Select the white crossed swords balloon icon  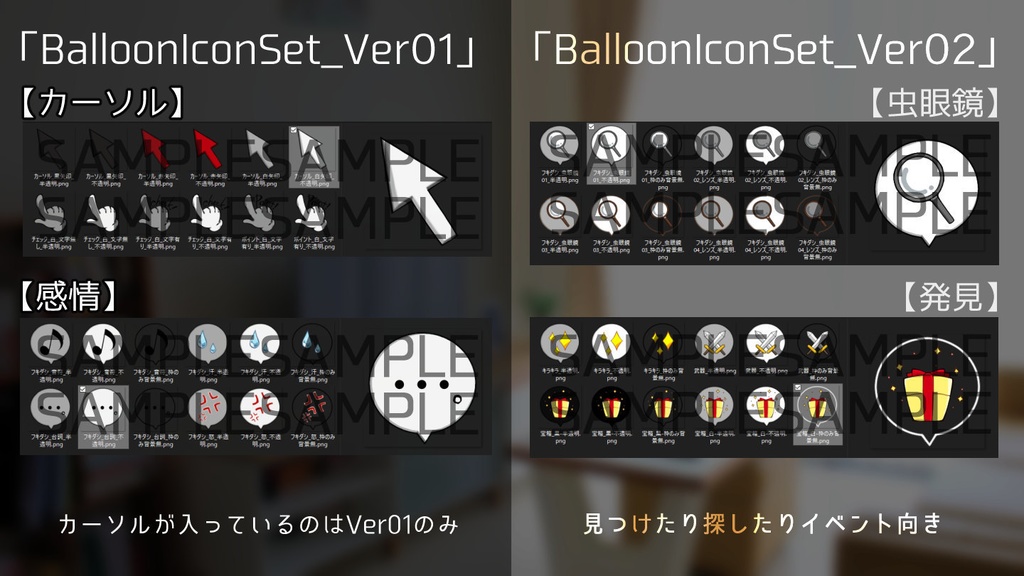766,352
